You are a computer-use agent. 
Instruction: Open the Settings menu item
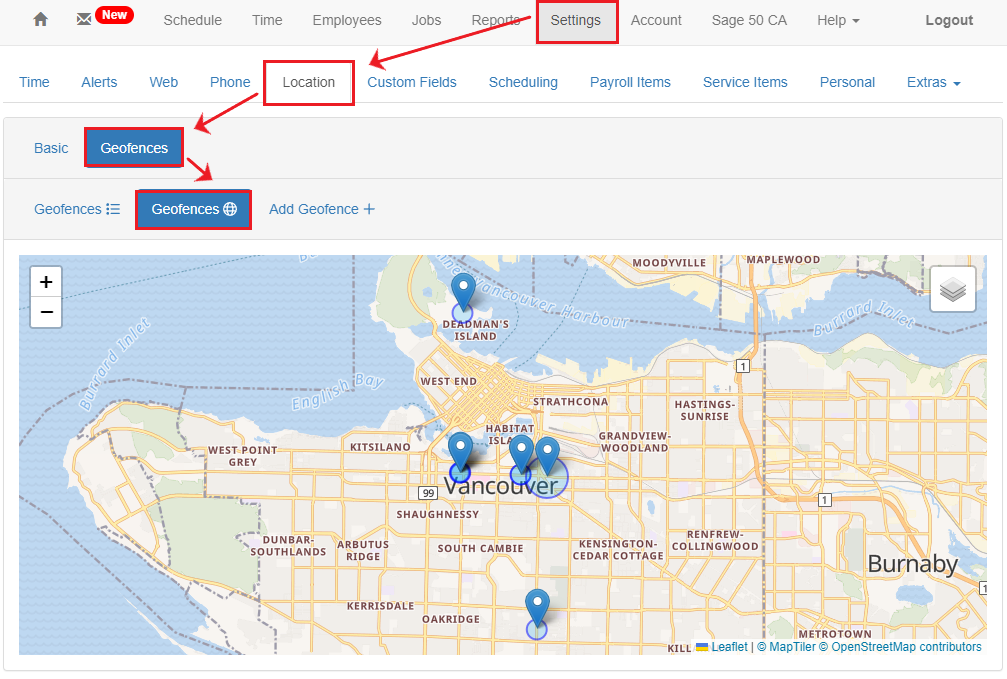tap(577, 19)
